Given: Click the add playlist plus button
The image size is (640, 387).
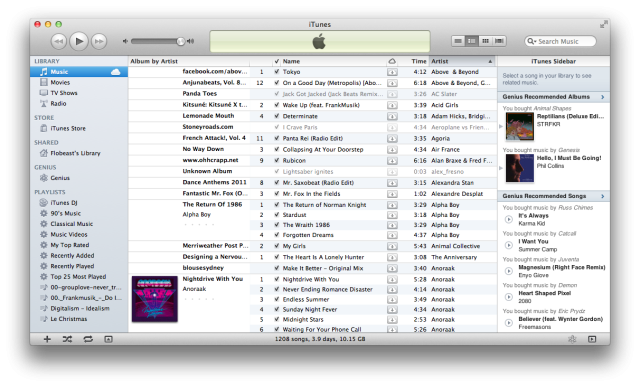Looking at the screenshot, I should 47,339.
